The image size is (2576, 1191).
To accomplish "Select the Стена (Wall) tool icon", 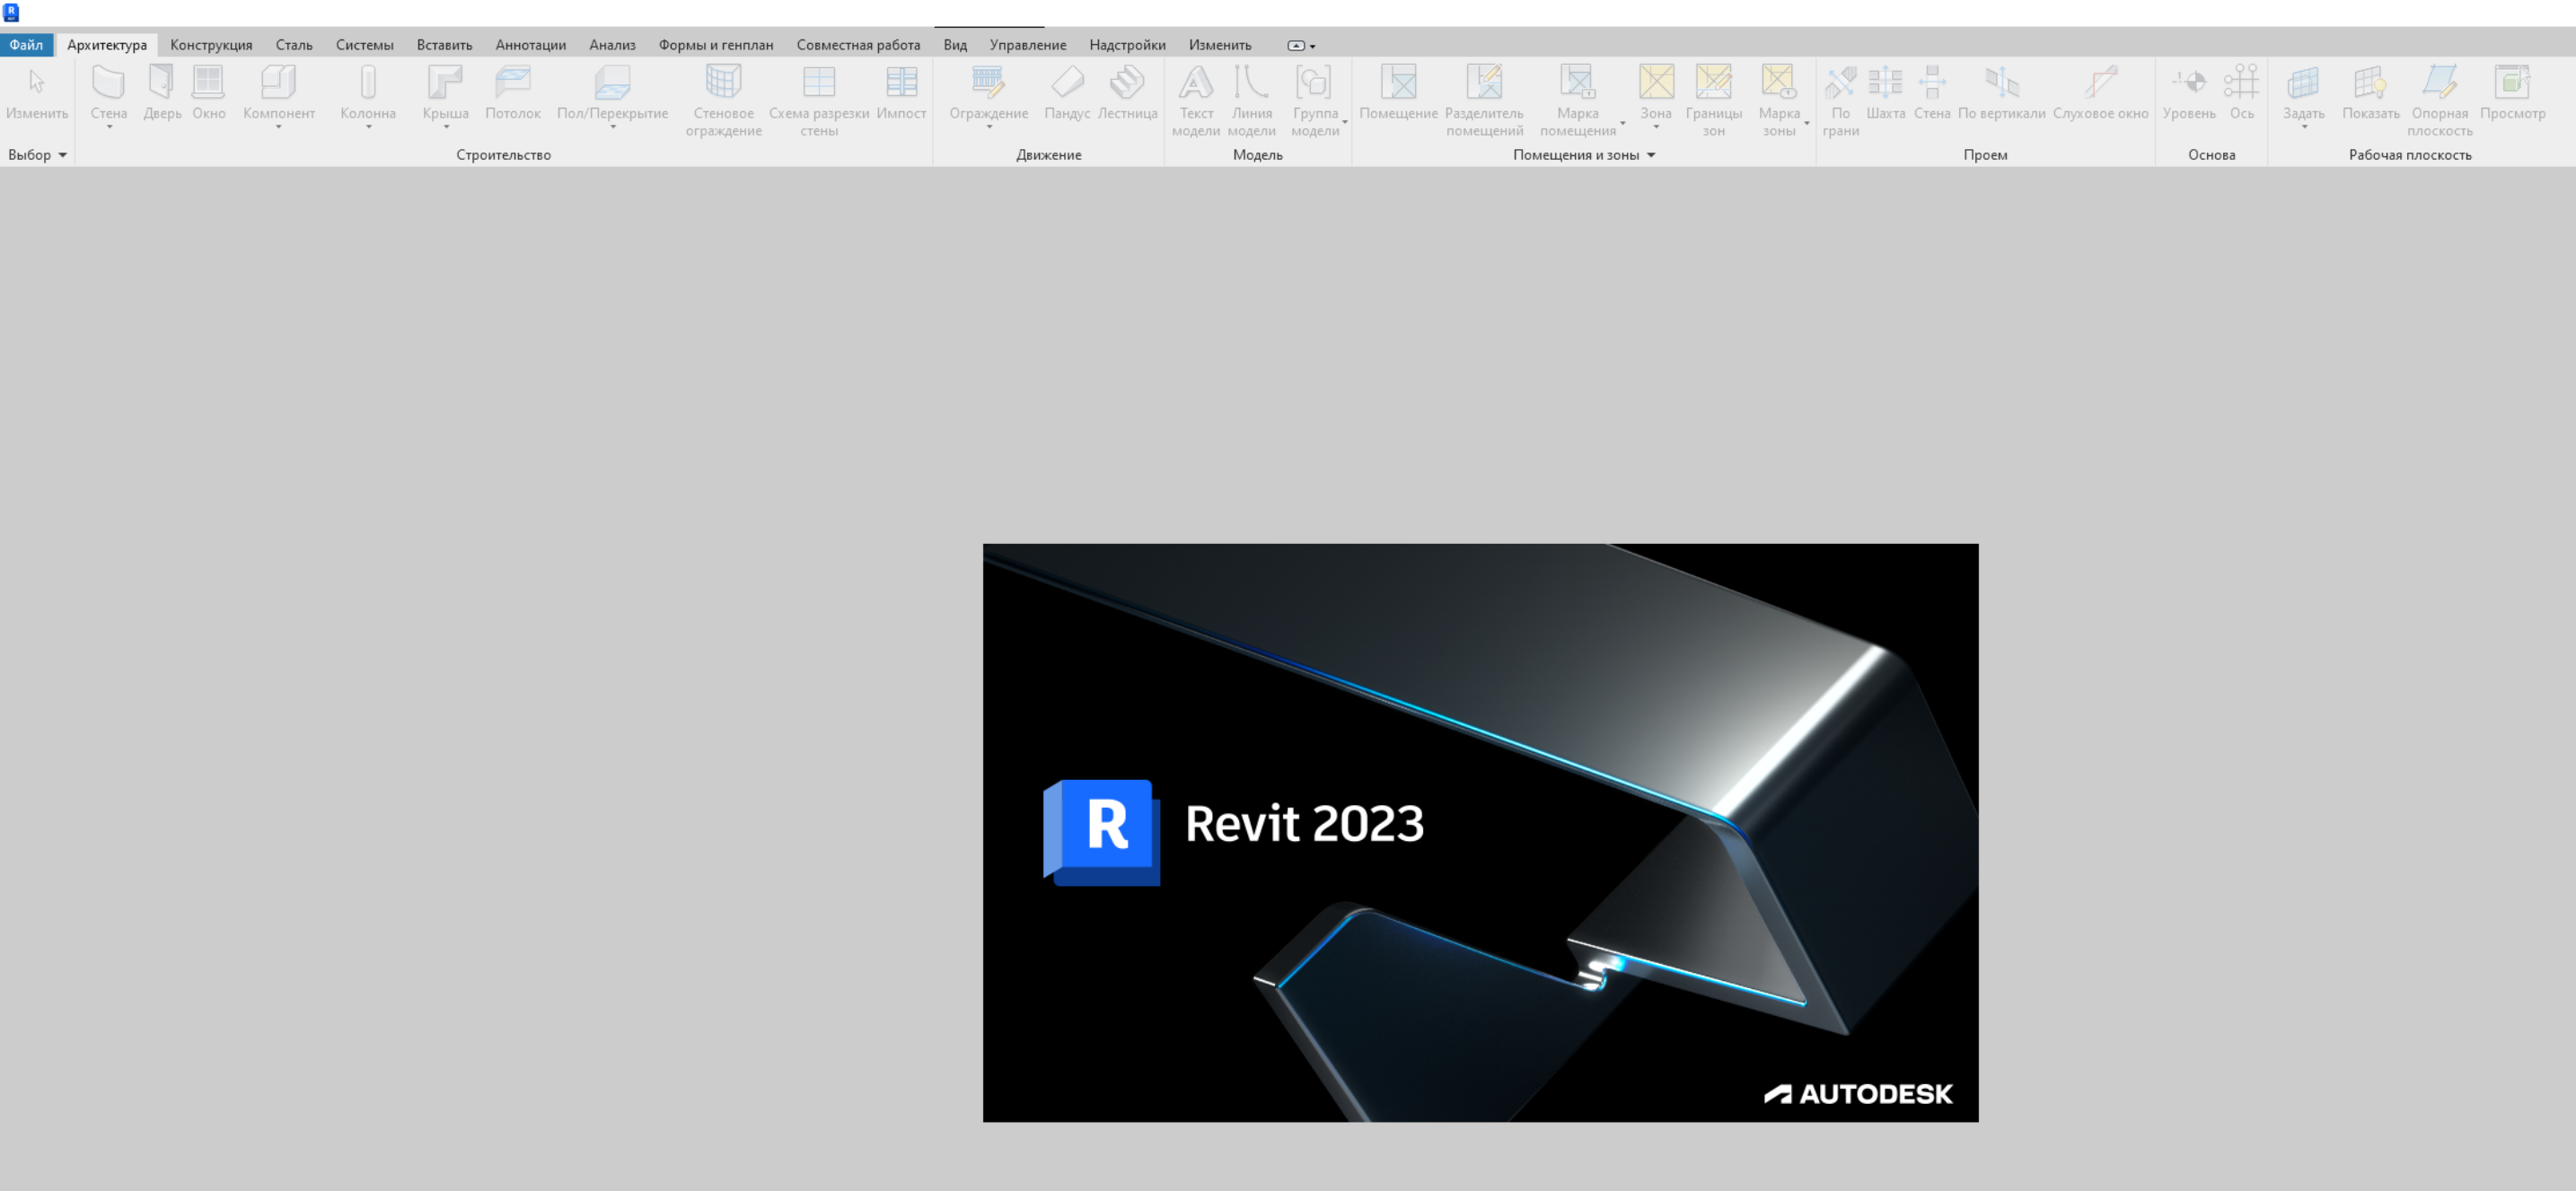I will (108, 83).
